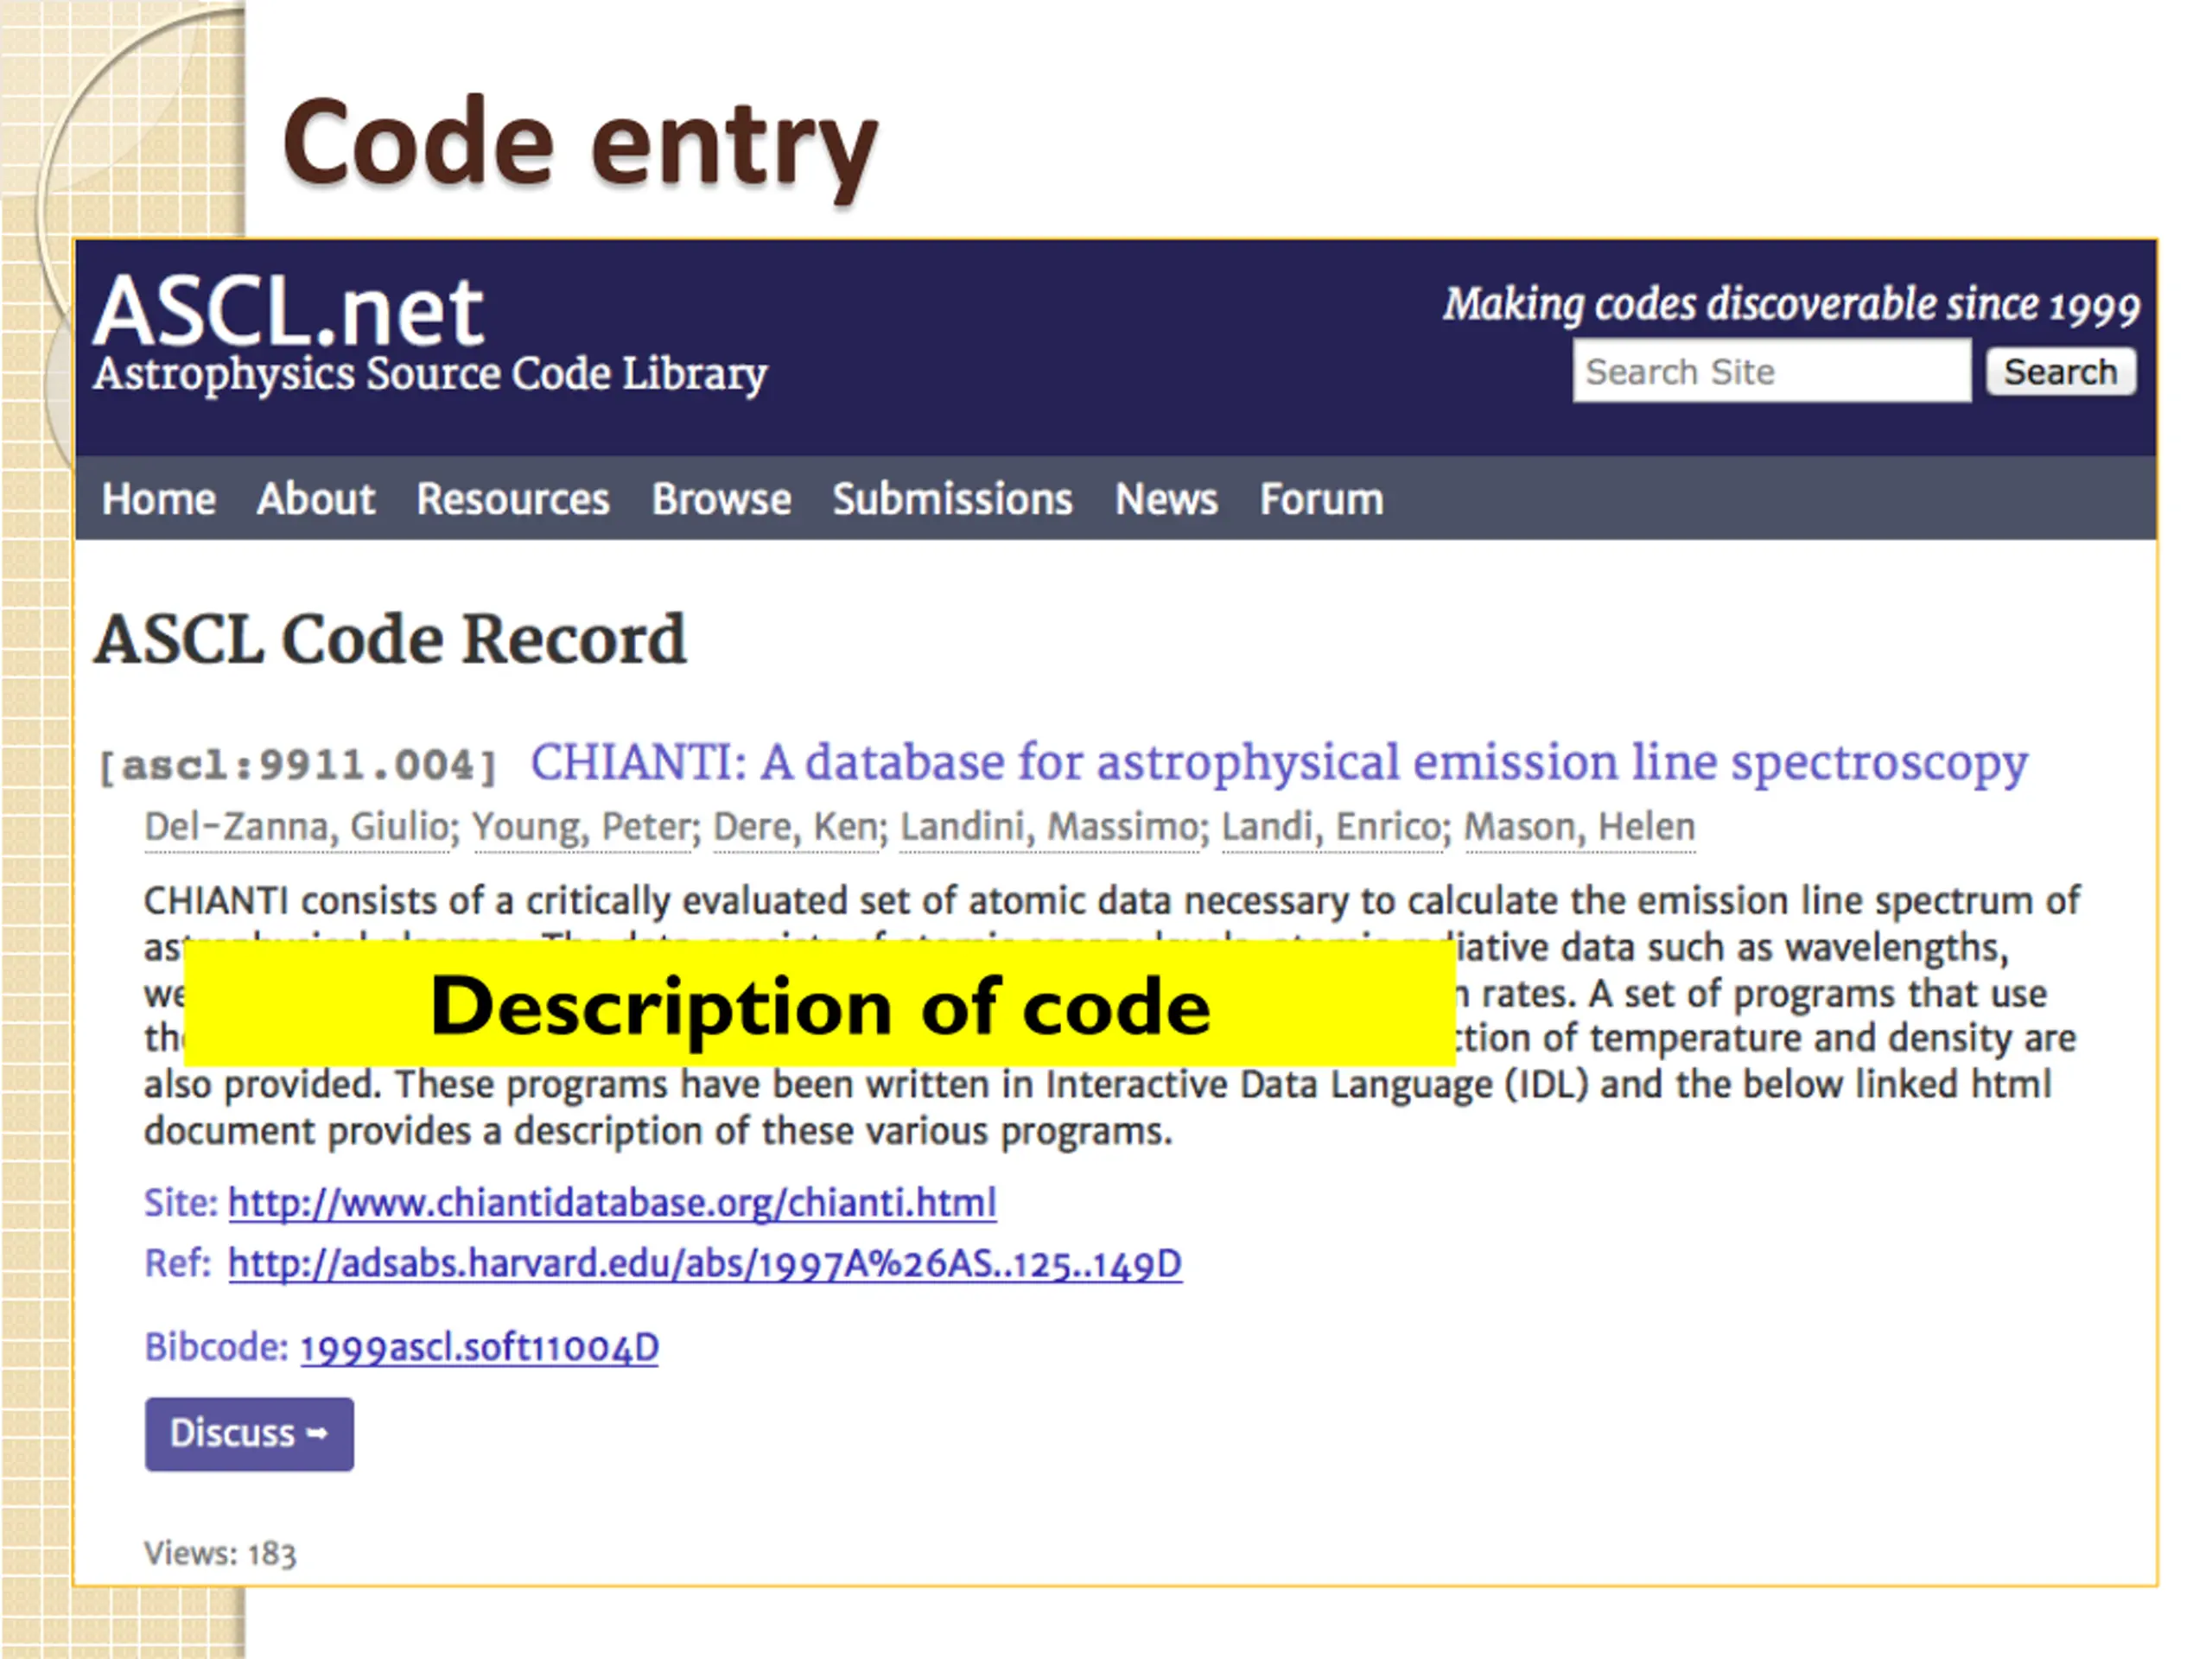
Task: Open the bibcode 1999ascl.soft11004D link
Action: tap(479, 1348)
